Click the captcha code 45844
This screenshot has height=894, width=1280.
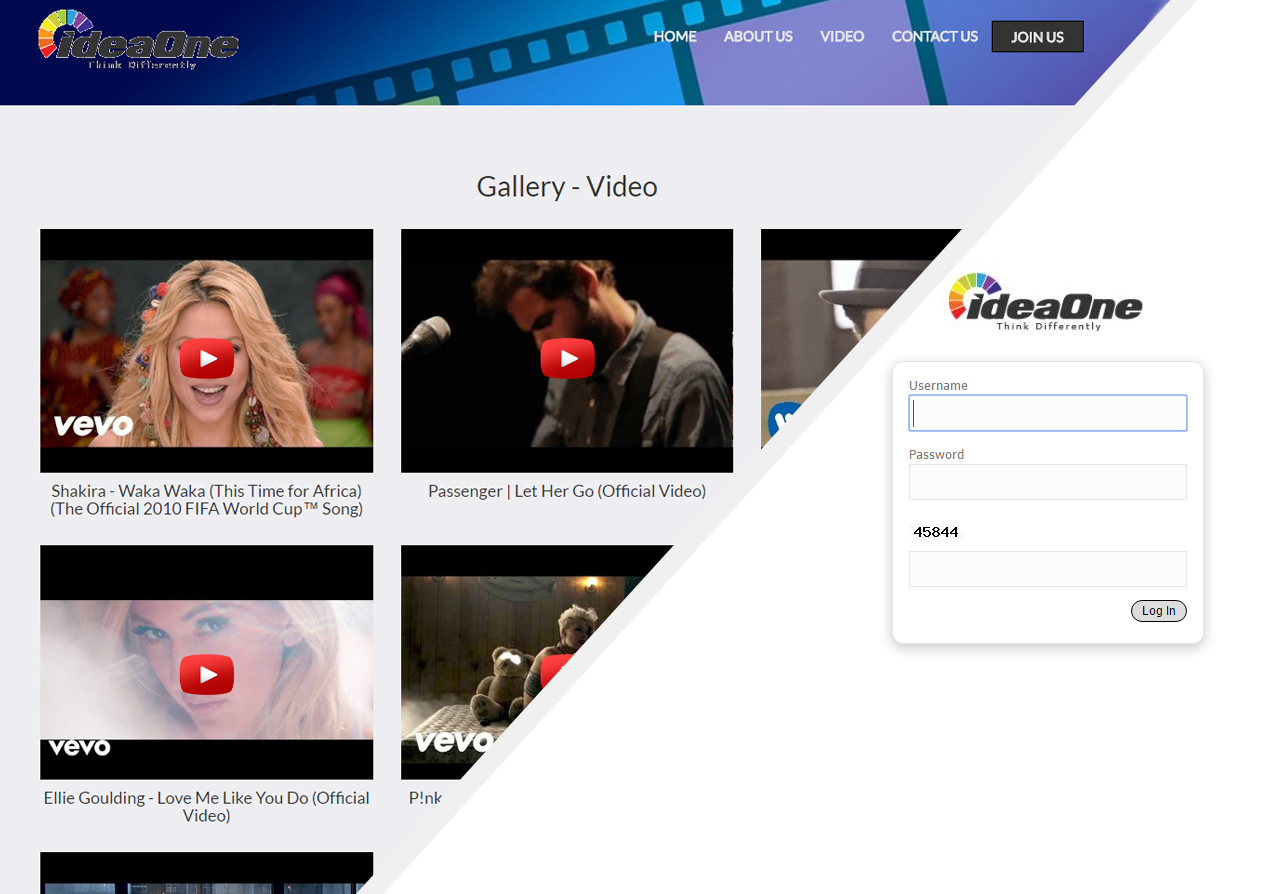pos(936,532)
